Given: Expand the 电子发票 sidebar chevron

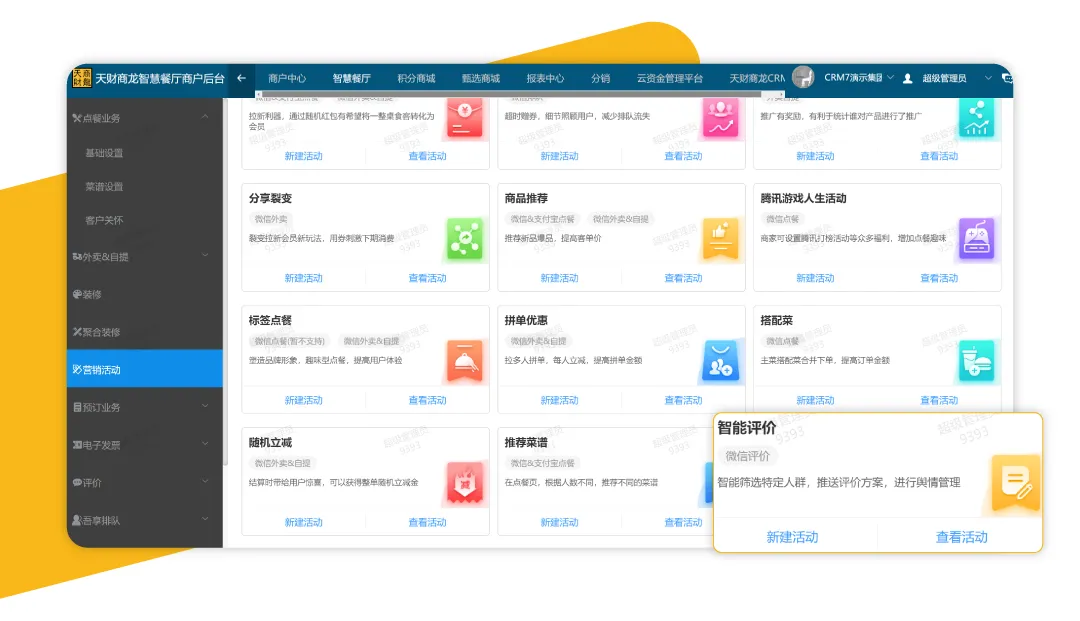Looking at the screenshot, I should [205, 444].
